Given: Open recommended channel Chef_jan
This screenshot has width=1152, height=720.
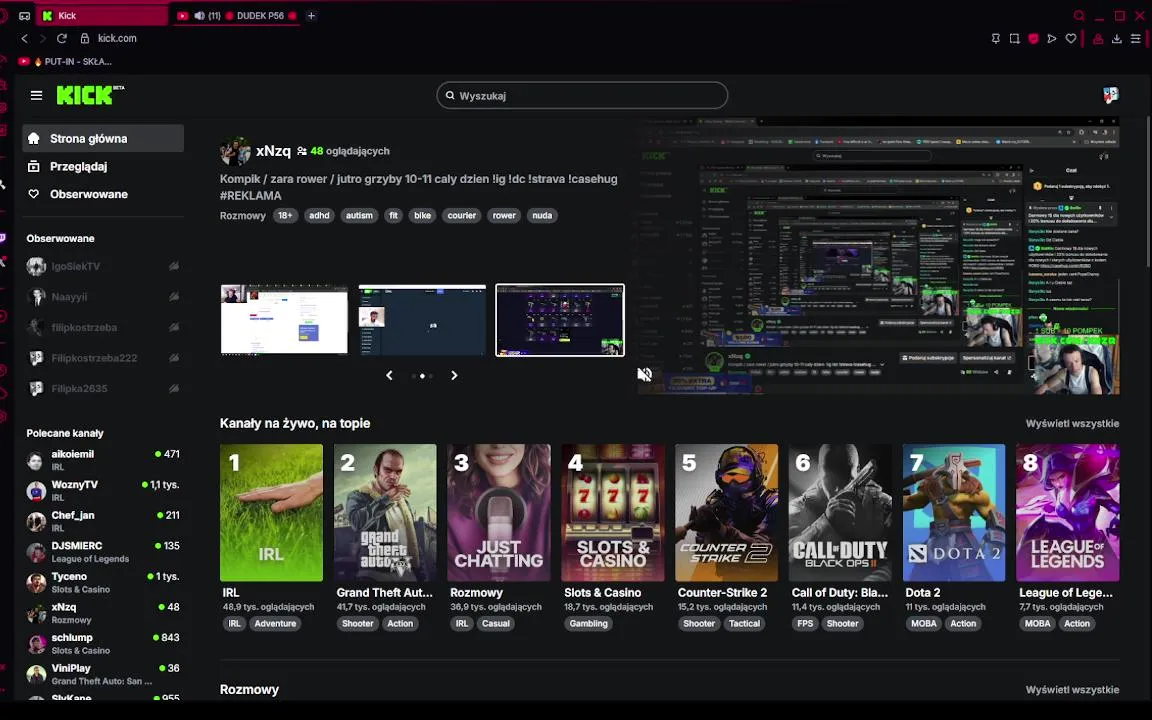Looking at the screenshot, I should pyautogui.click(x=103, y=521).
